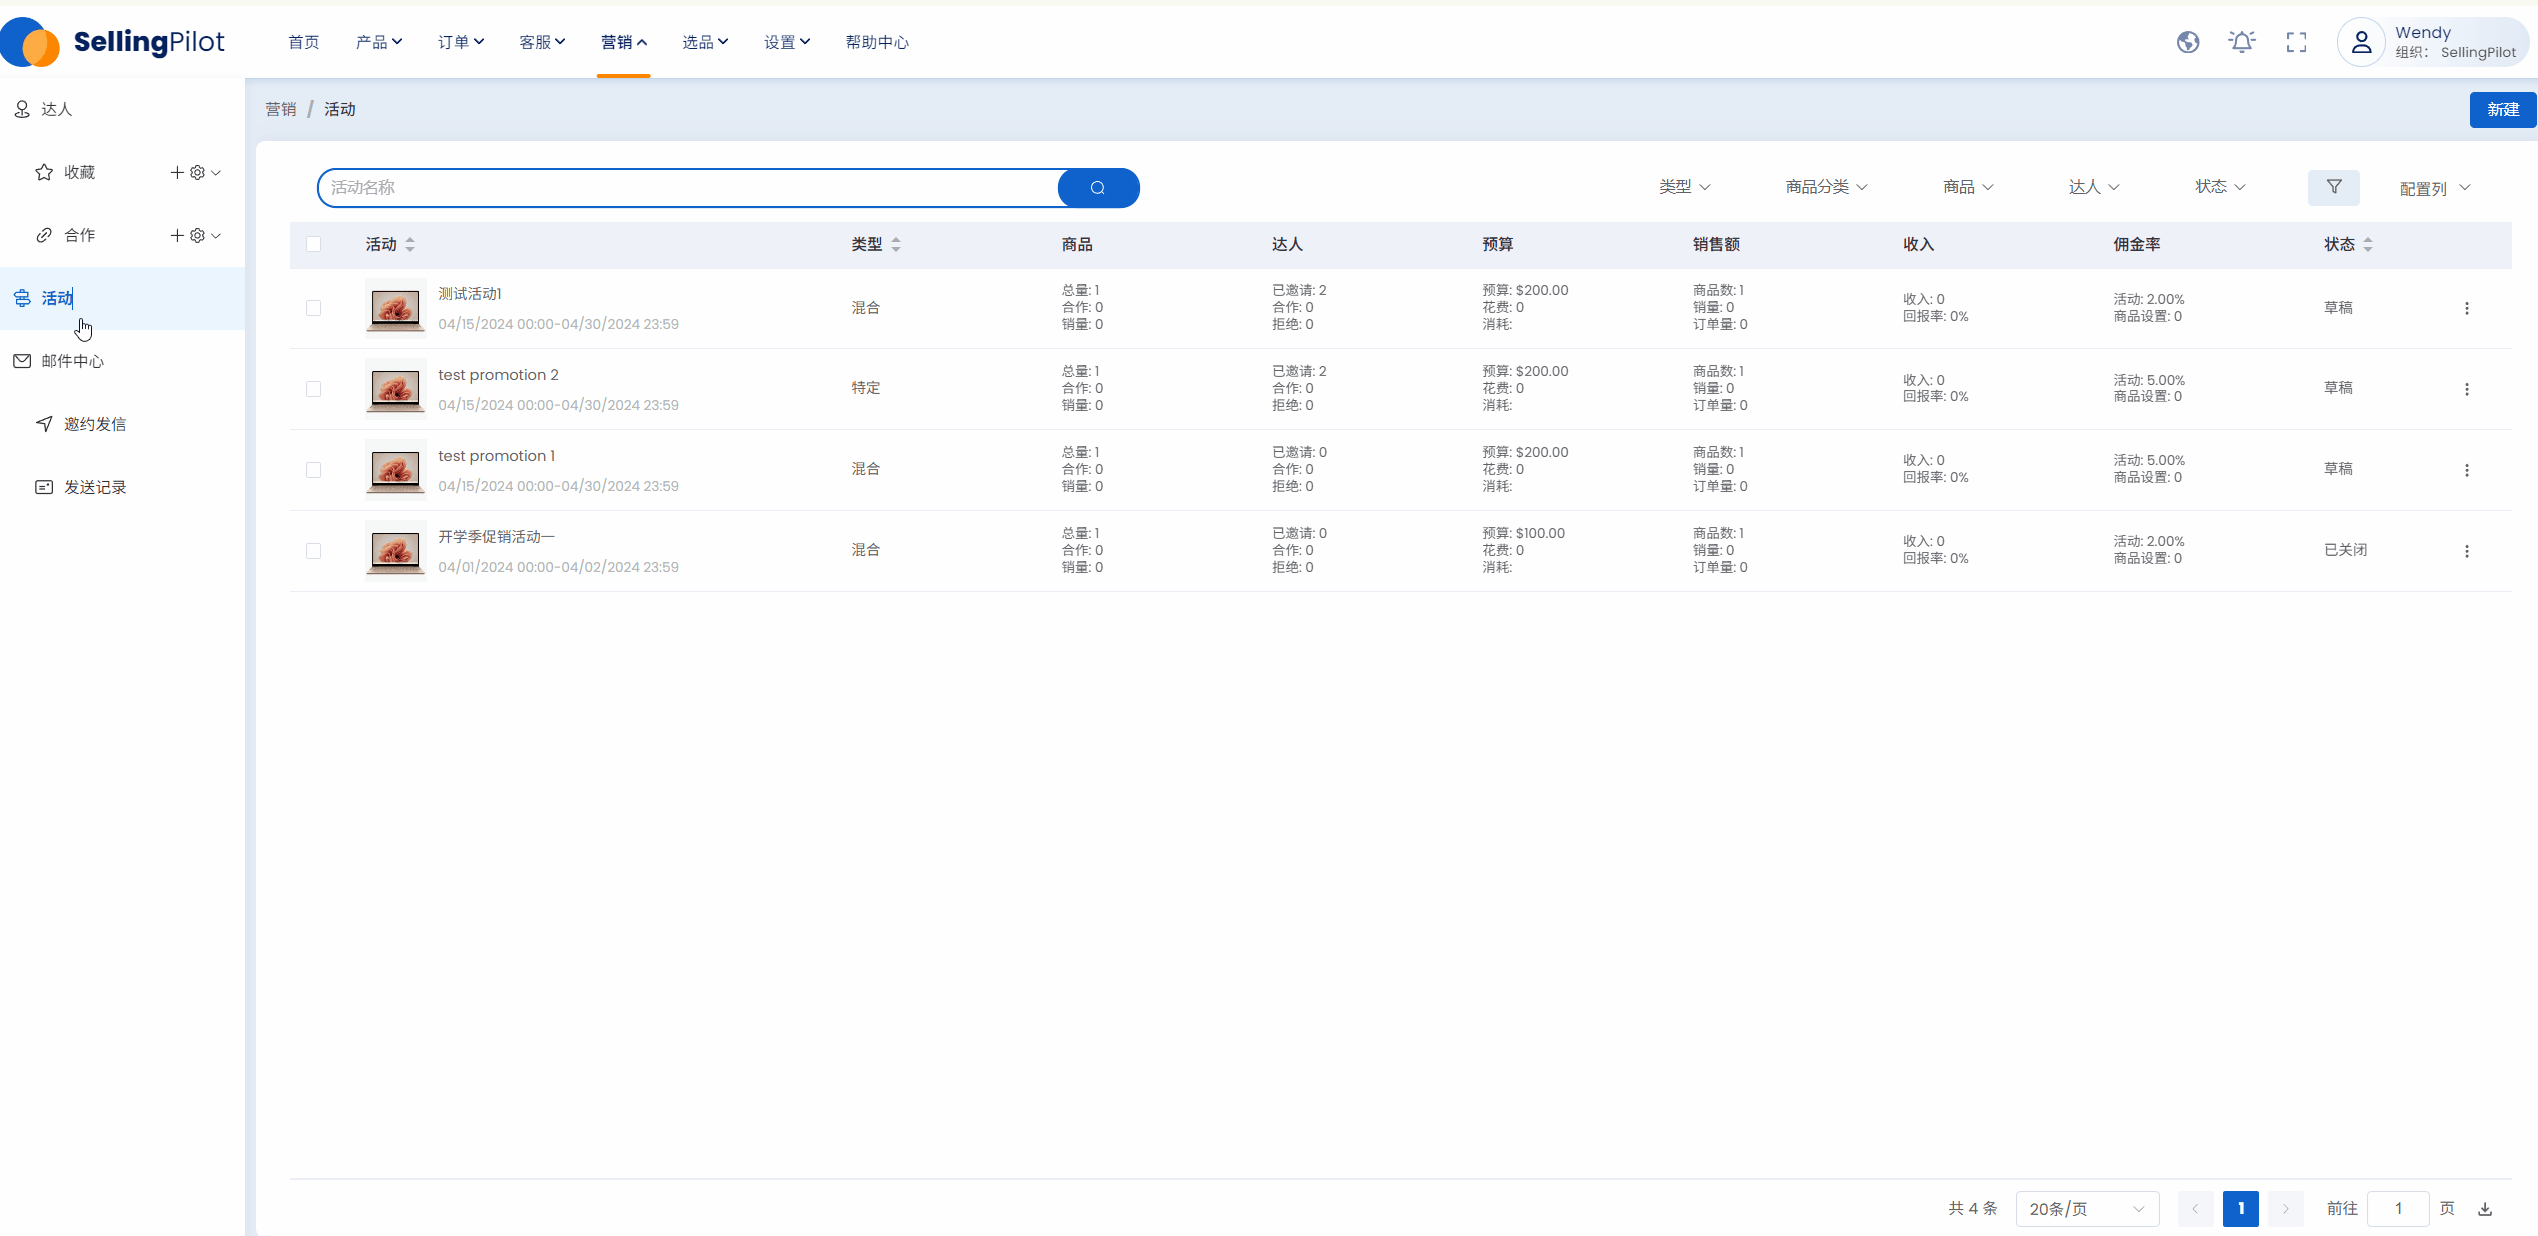Open the notification bell icon
The image size is (2538, 1236).
pyautogui.click(x=2241, y=42)
